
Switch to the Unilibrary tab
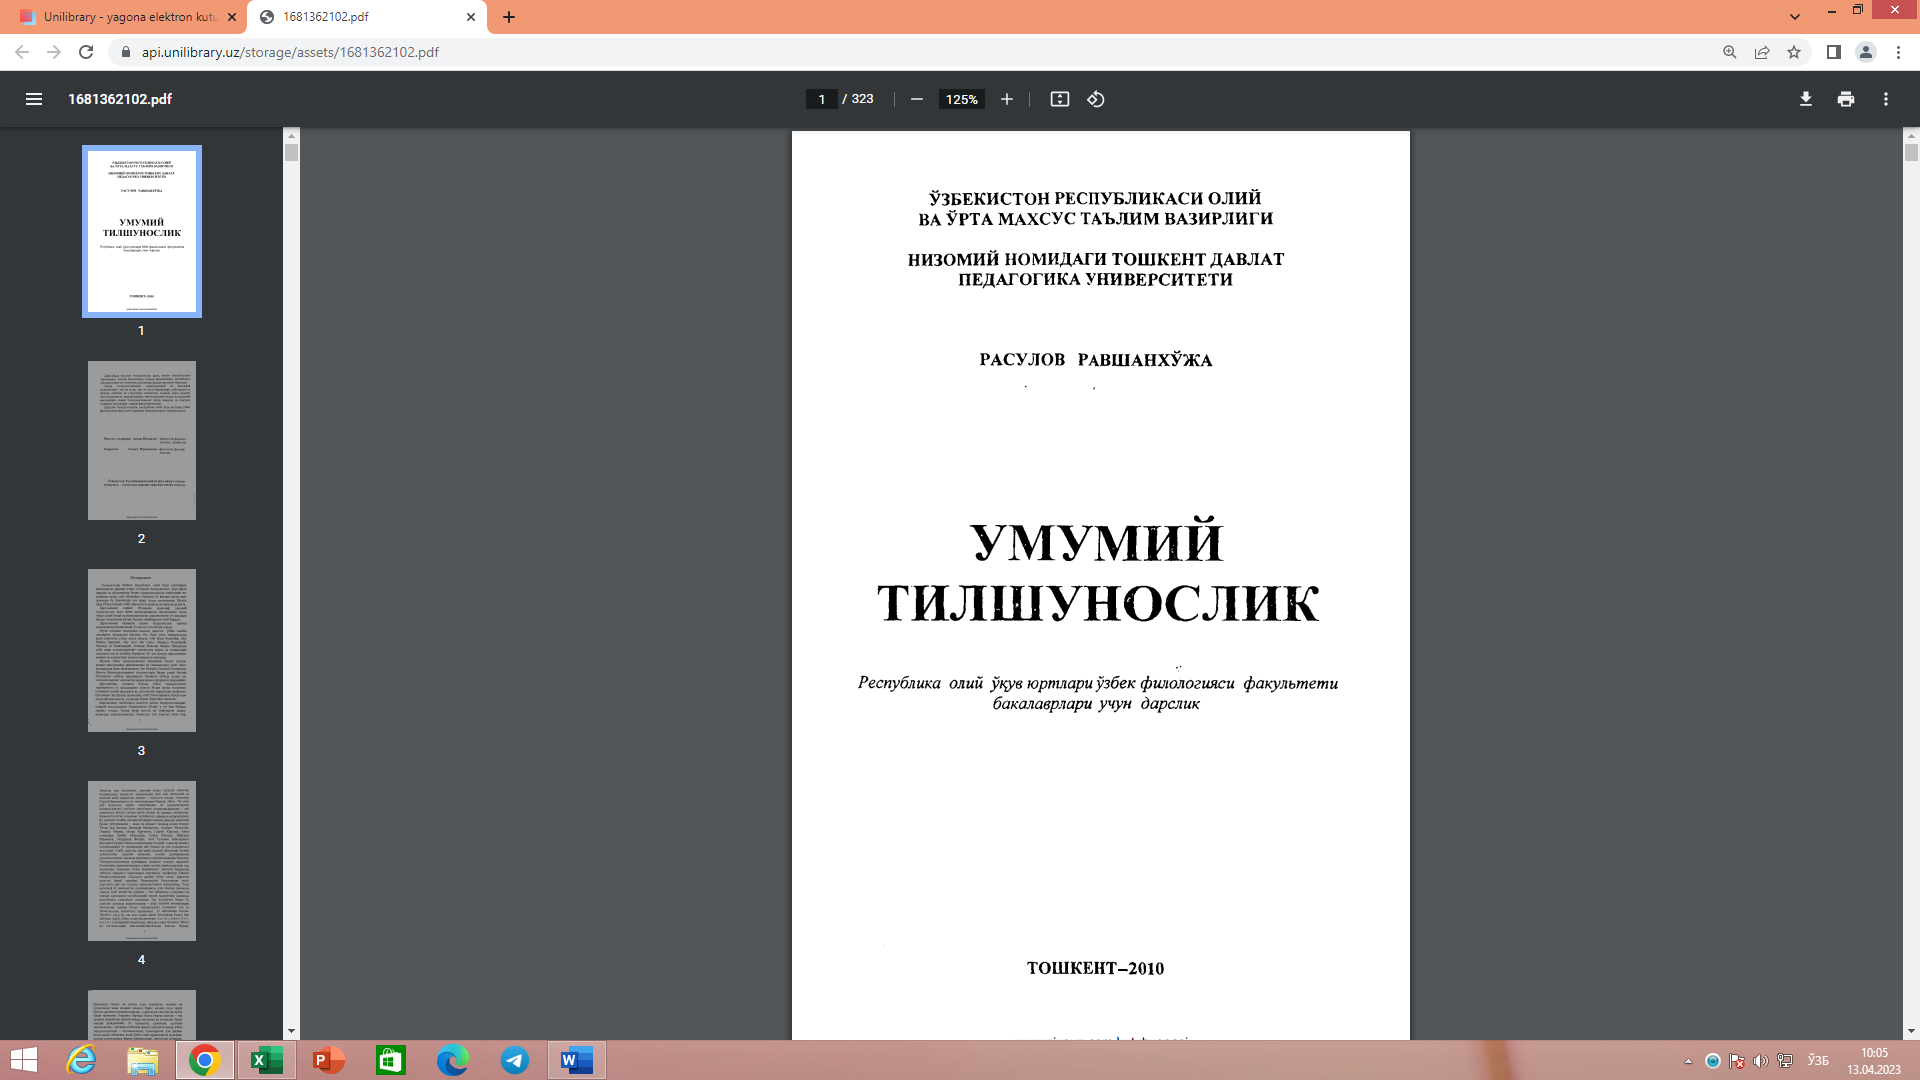[120, 17]
